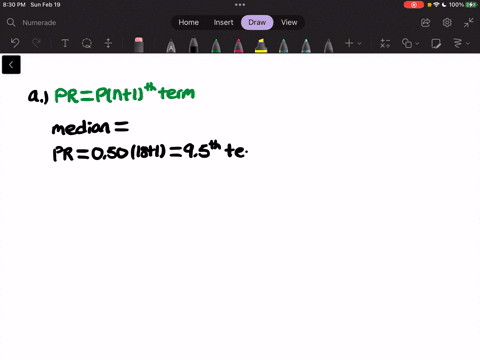Expand the stylus options dropdown chevron
This screenshot has width=480, height=360.
click(468, 43)
